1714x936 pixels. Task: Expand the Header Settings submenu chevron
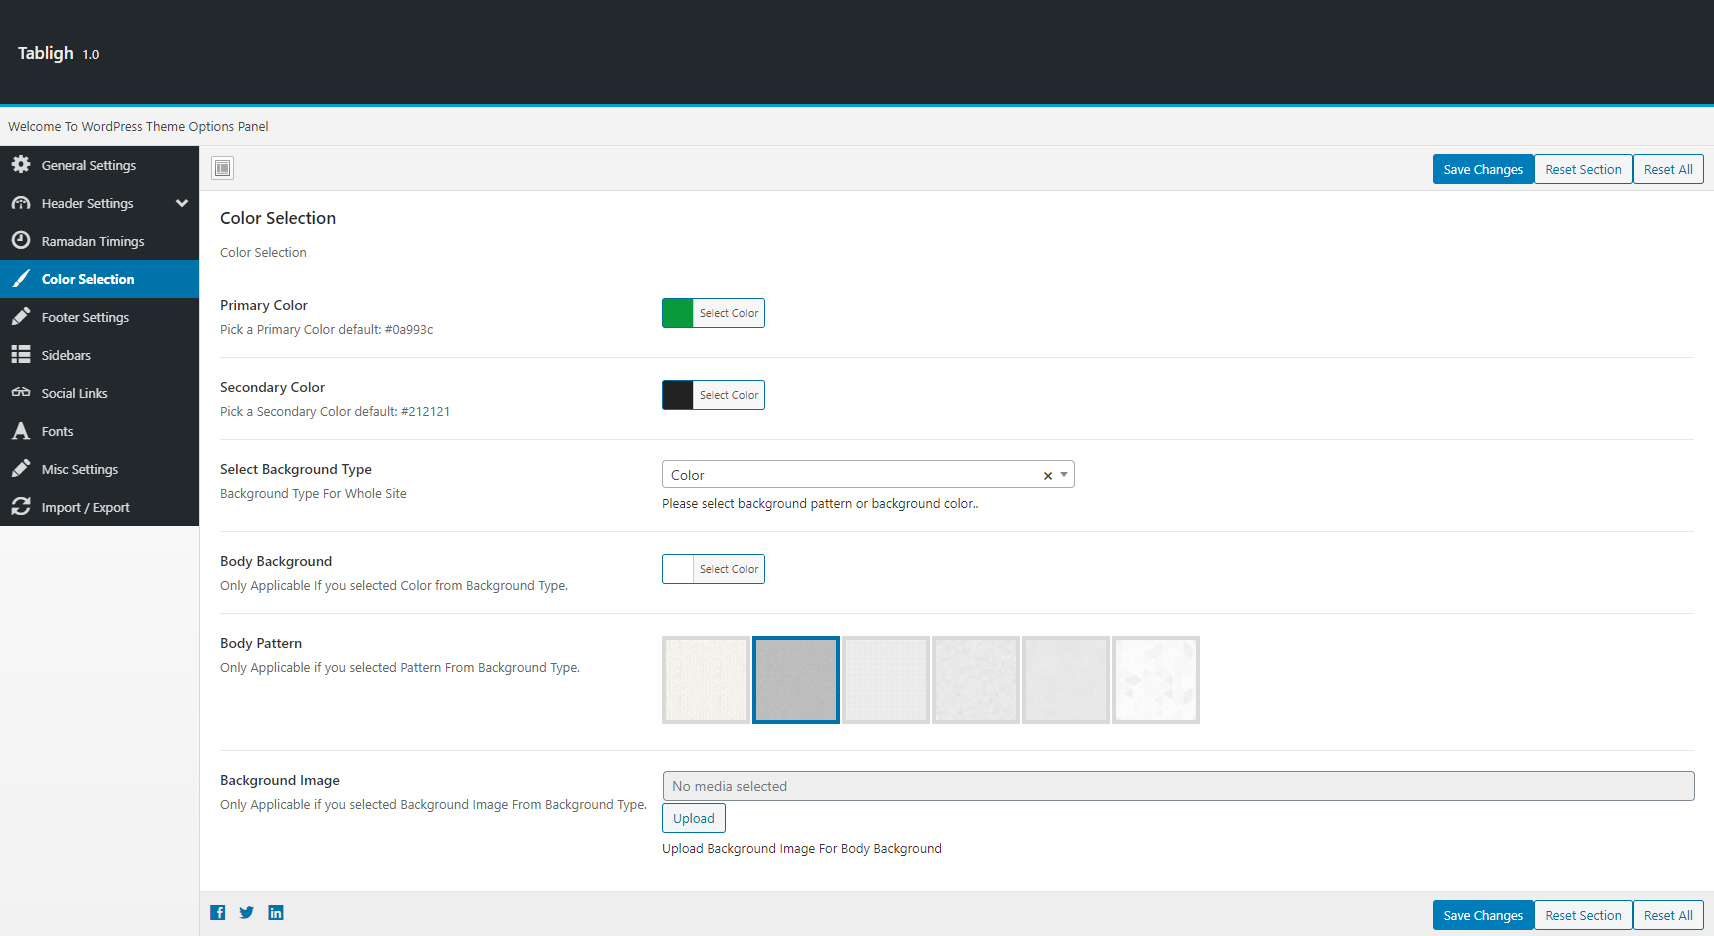[x=182, y=203]
